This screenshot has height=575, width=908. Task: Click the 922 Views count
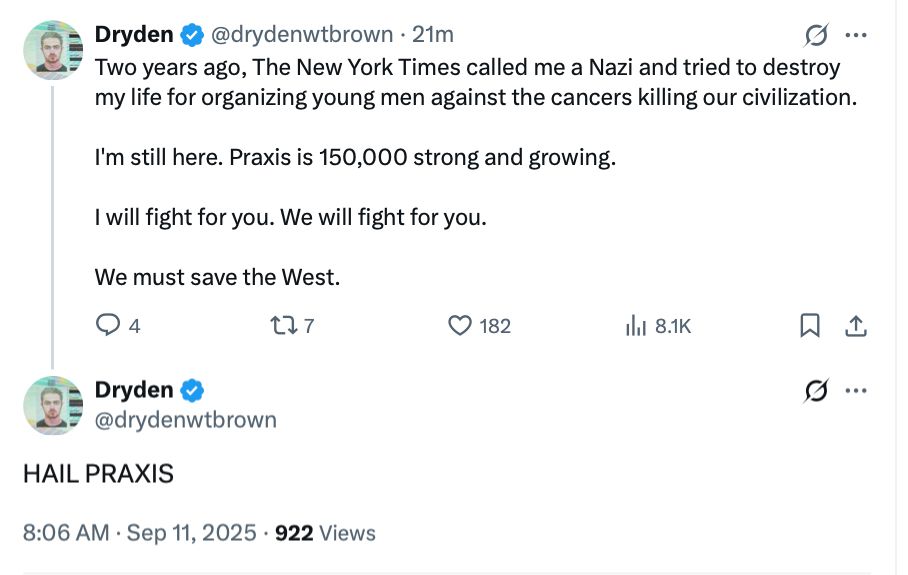(x=325, y=533)
